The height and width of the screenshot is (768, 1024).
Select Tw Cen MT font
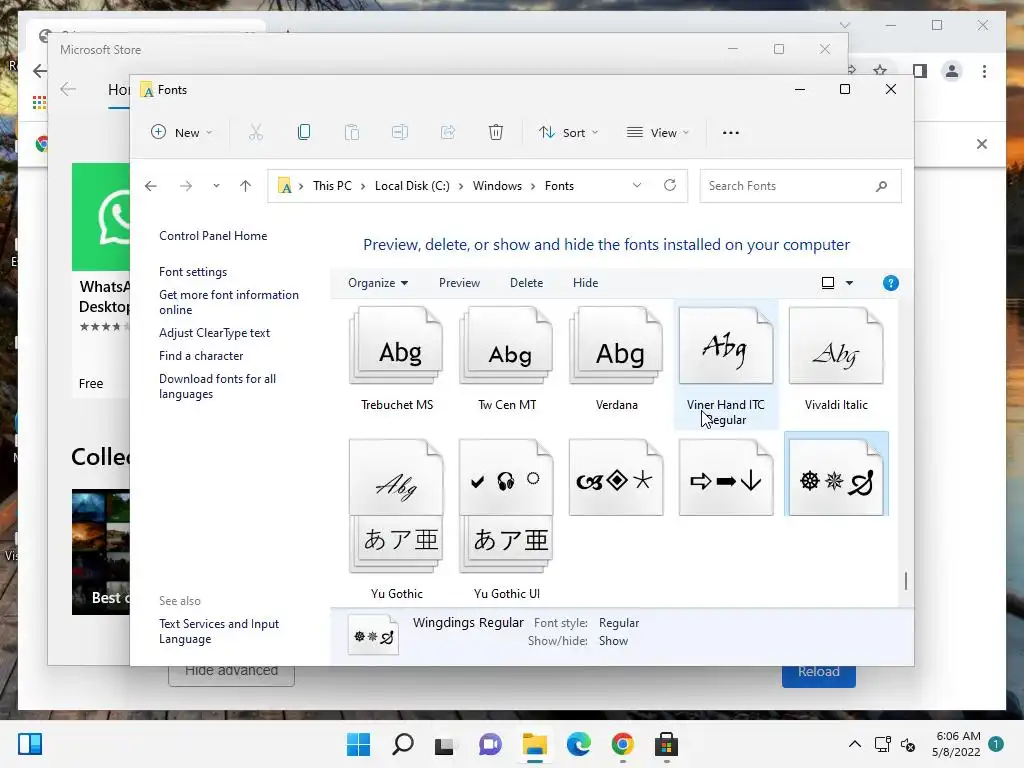pyautogui.click(x=507, y=359)
